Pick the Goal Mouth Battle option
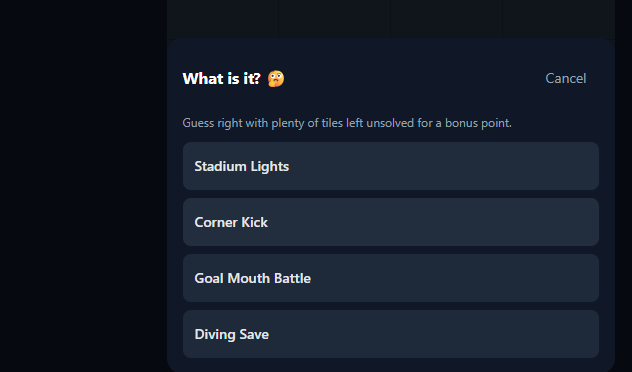This screenshot has width=632, height=372. (391, 278)
